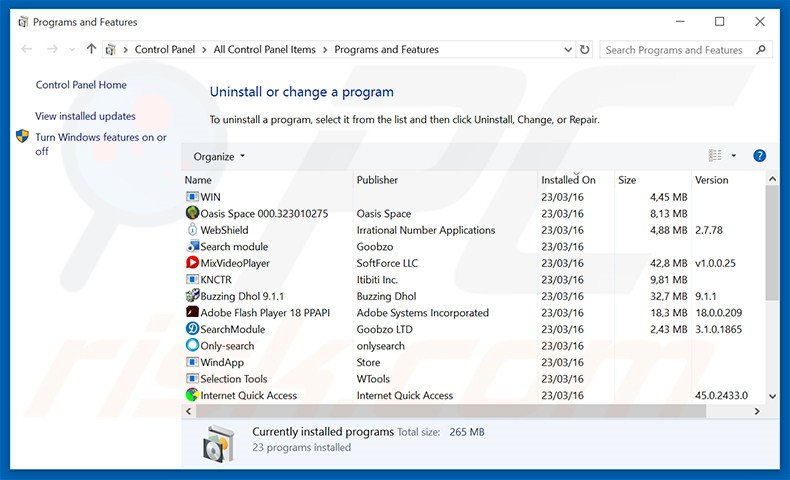The width and height of the screenshot is (790, 480).
Task: Click the Adobe Flash Player icon
Action: (192, 312)
